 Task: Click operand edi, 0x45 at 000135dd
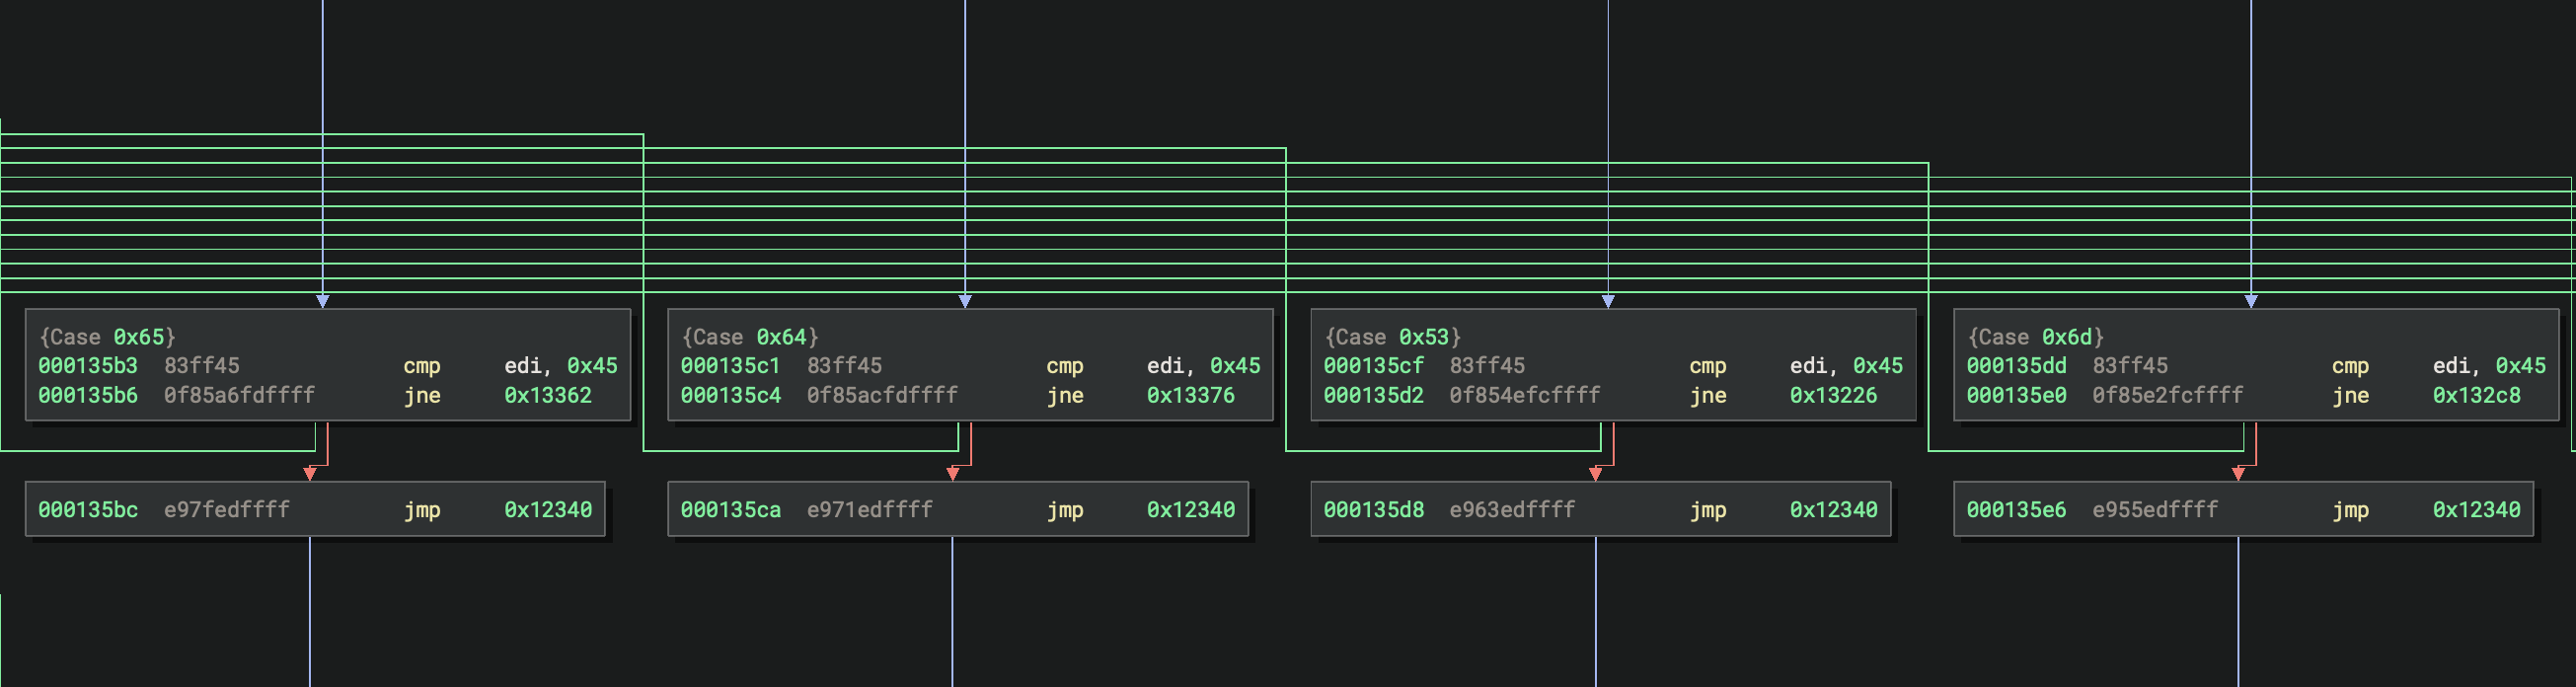pos(2490,366)
